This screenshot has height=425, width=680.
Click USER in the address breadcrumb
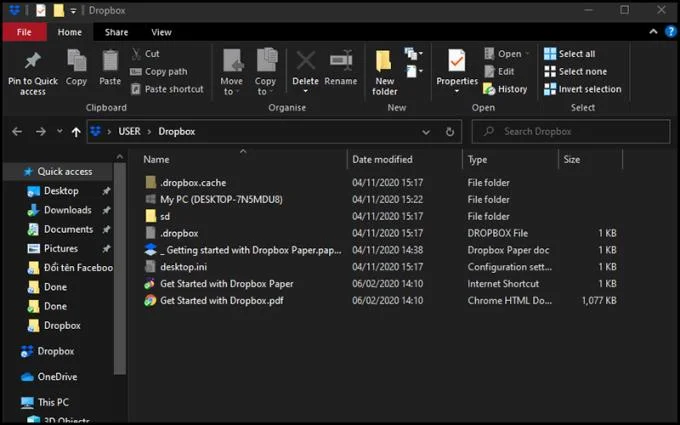pyautogui.click(x=129, y=131)
